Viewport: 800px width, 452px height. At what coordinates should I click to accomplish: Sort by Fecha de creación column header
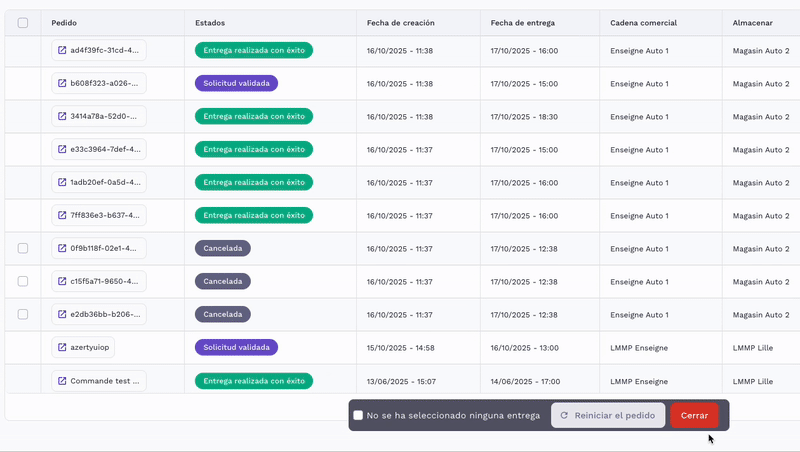(x=400, y=22)
